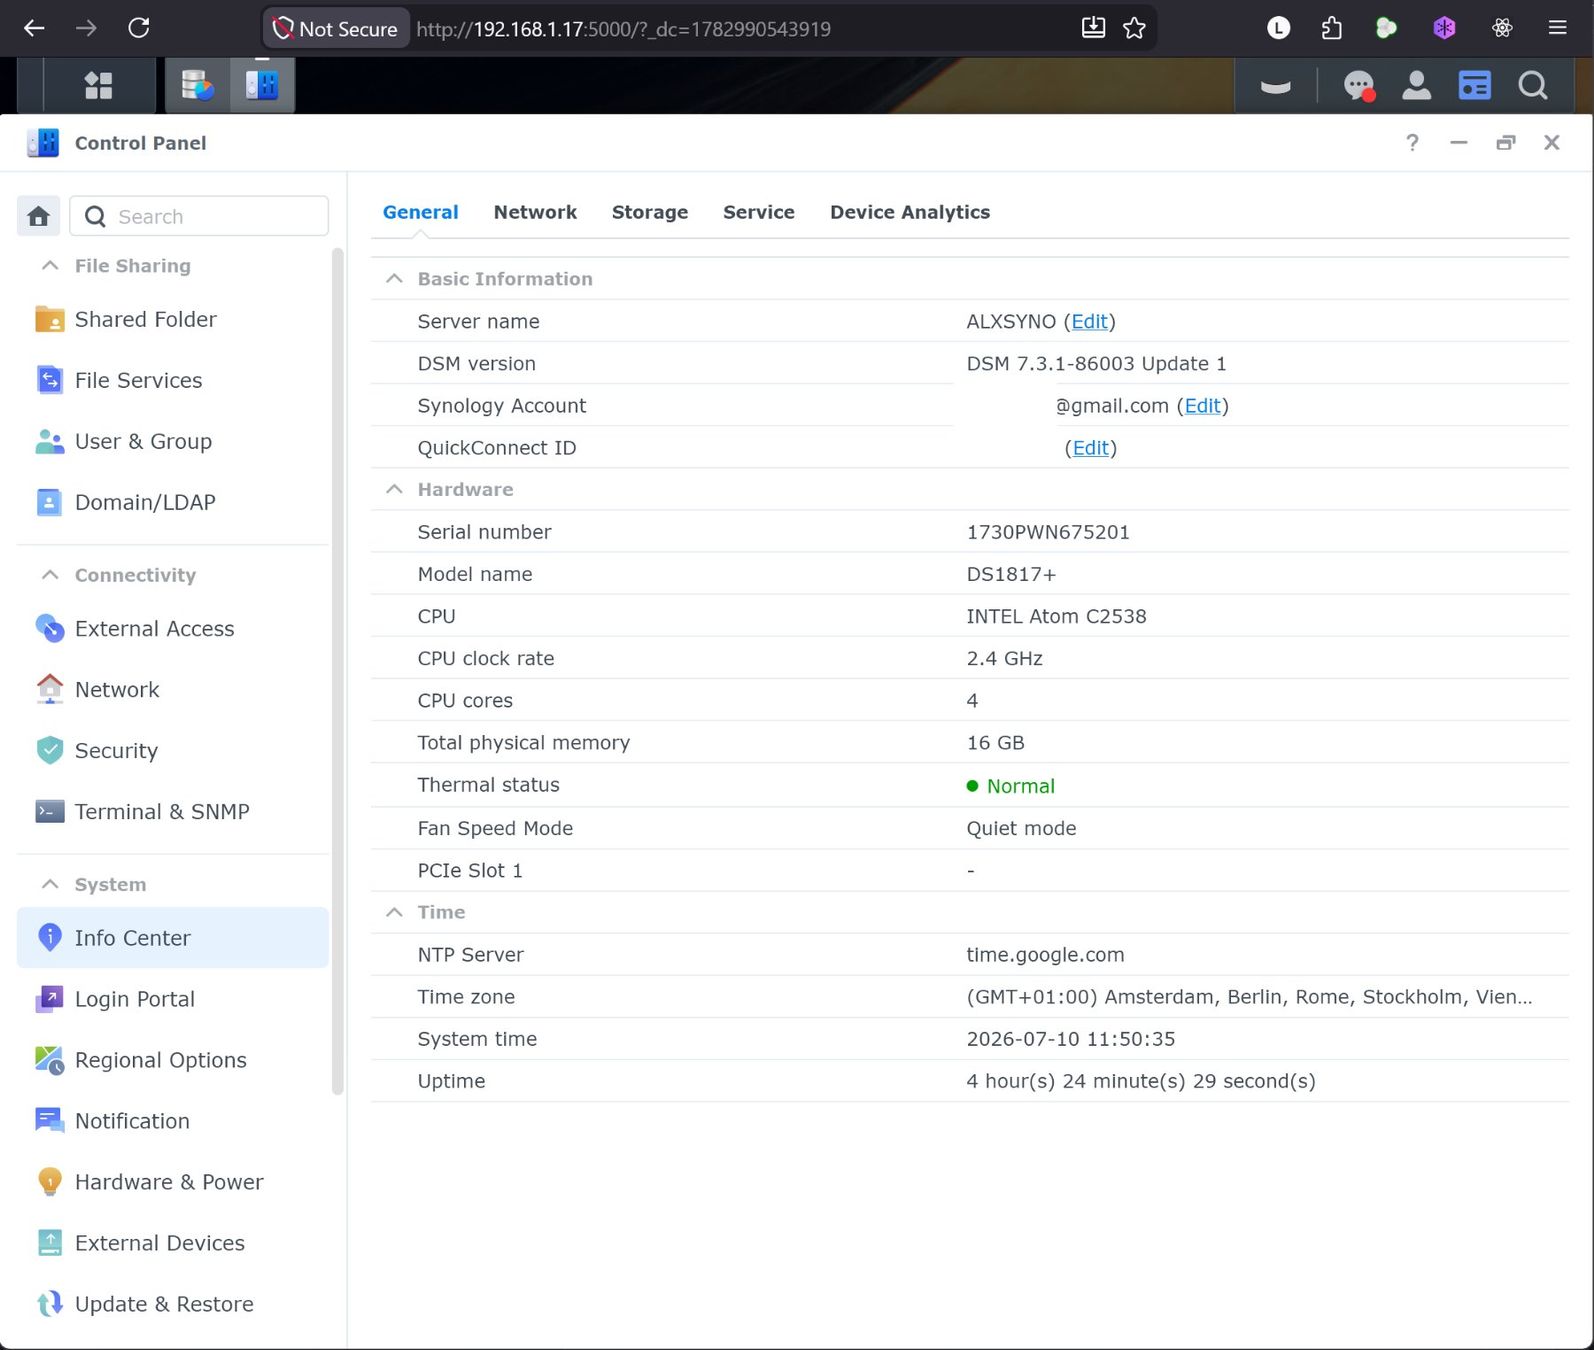Image resolution: width=1594 pixels, height=1350 pixels.
Task: Open Shared Folder settings
Action: [x=173, y=319]
